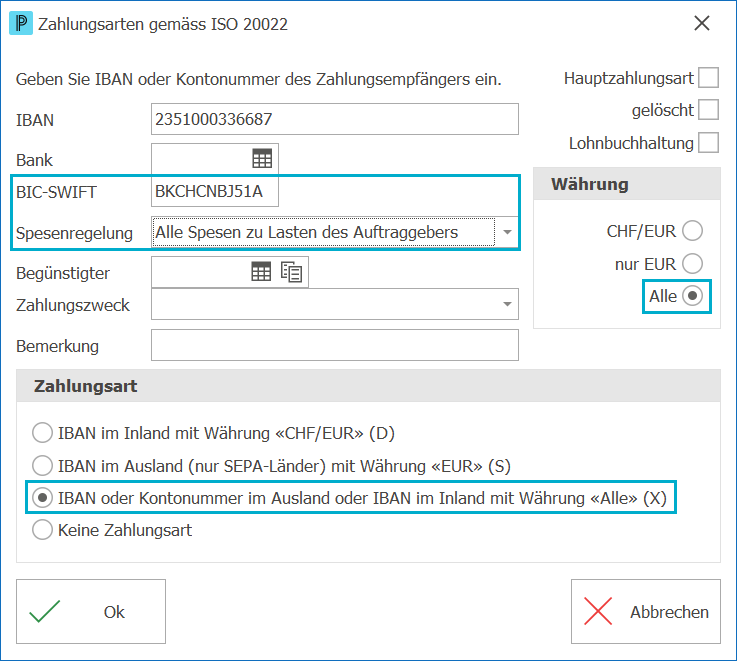Enable the Hauptzahlungsart checkbox

[x=708, y=78]
